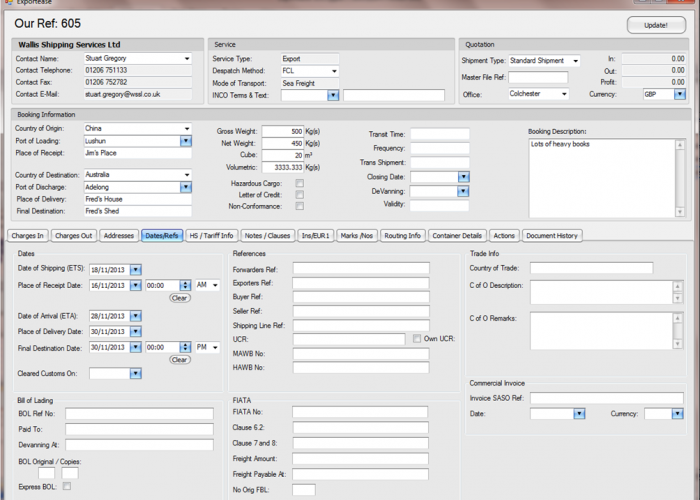The image size is (700, 500).
Task: Click the Invoice SASO Ref field
Action: 607,398
